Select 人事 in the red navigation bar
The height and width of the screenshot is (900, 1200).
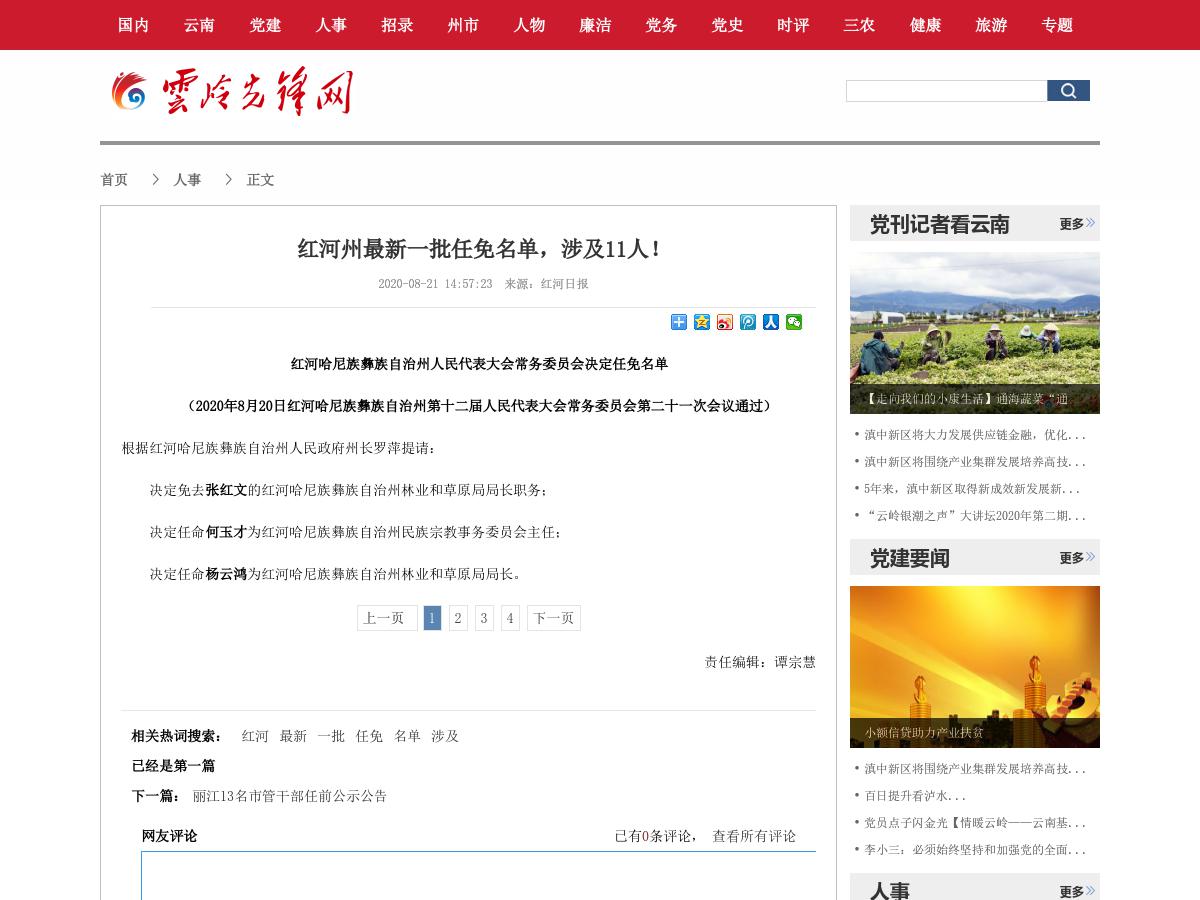click(x=331, y=25)
